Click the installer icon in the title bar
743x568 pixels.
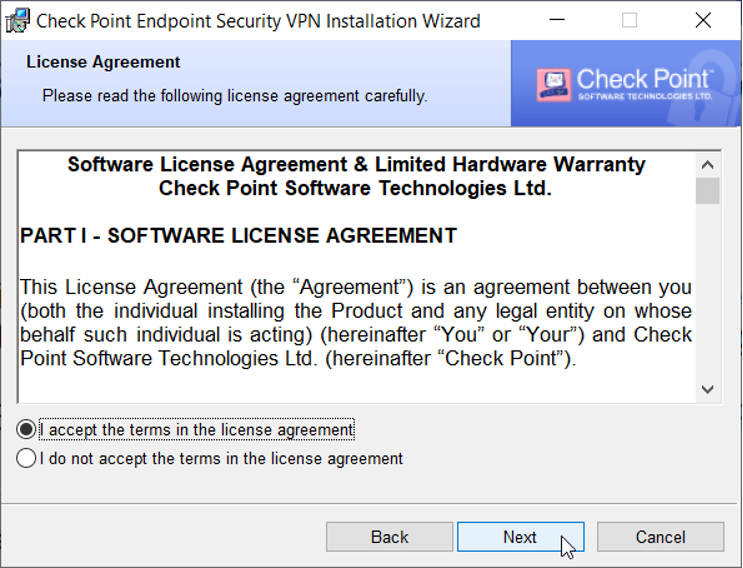pos(17,20)
